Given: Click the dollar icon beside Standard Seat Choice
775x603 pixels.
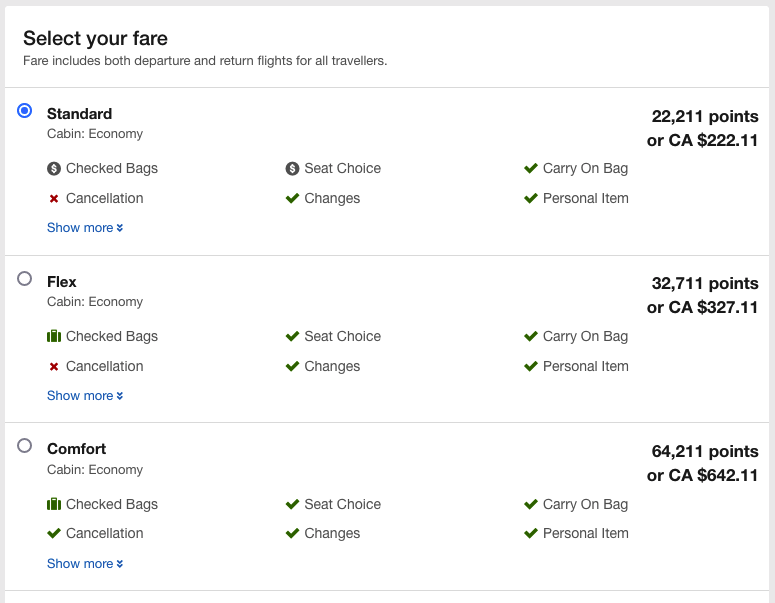Looking at the screenshot, I should coord(293,169).
